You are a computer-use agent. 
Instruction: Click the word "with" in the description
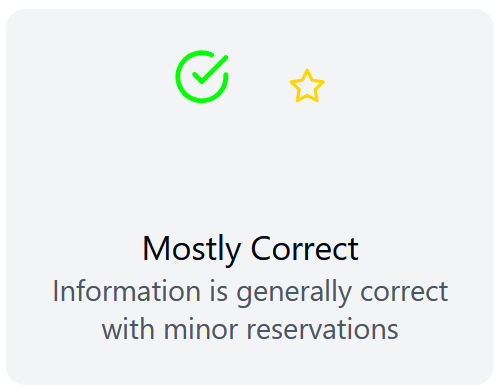click(x=128, y=329)
